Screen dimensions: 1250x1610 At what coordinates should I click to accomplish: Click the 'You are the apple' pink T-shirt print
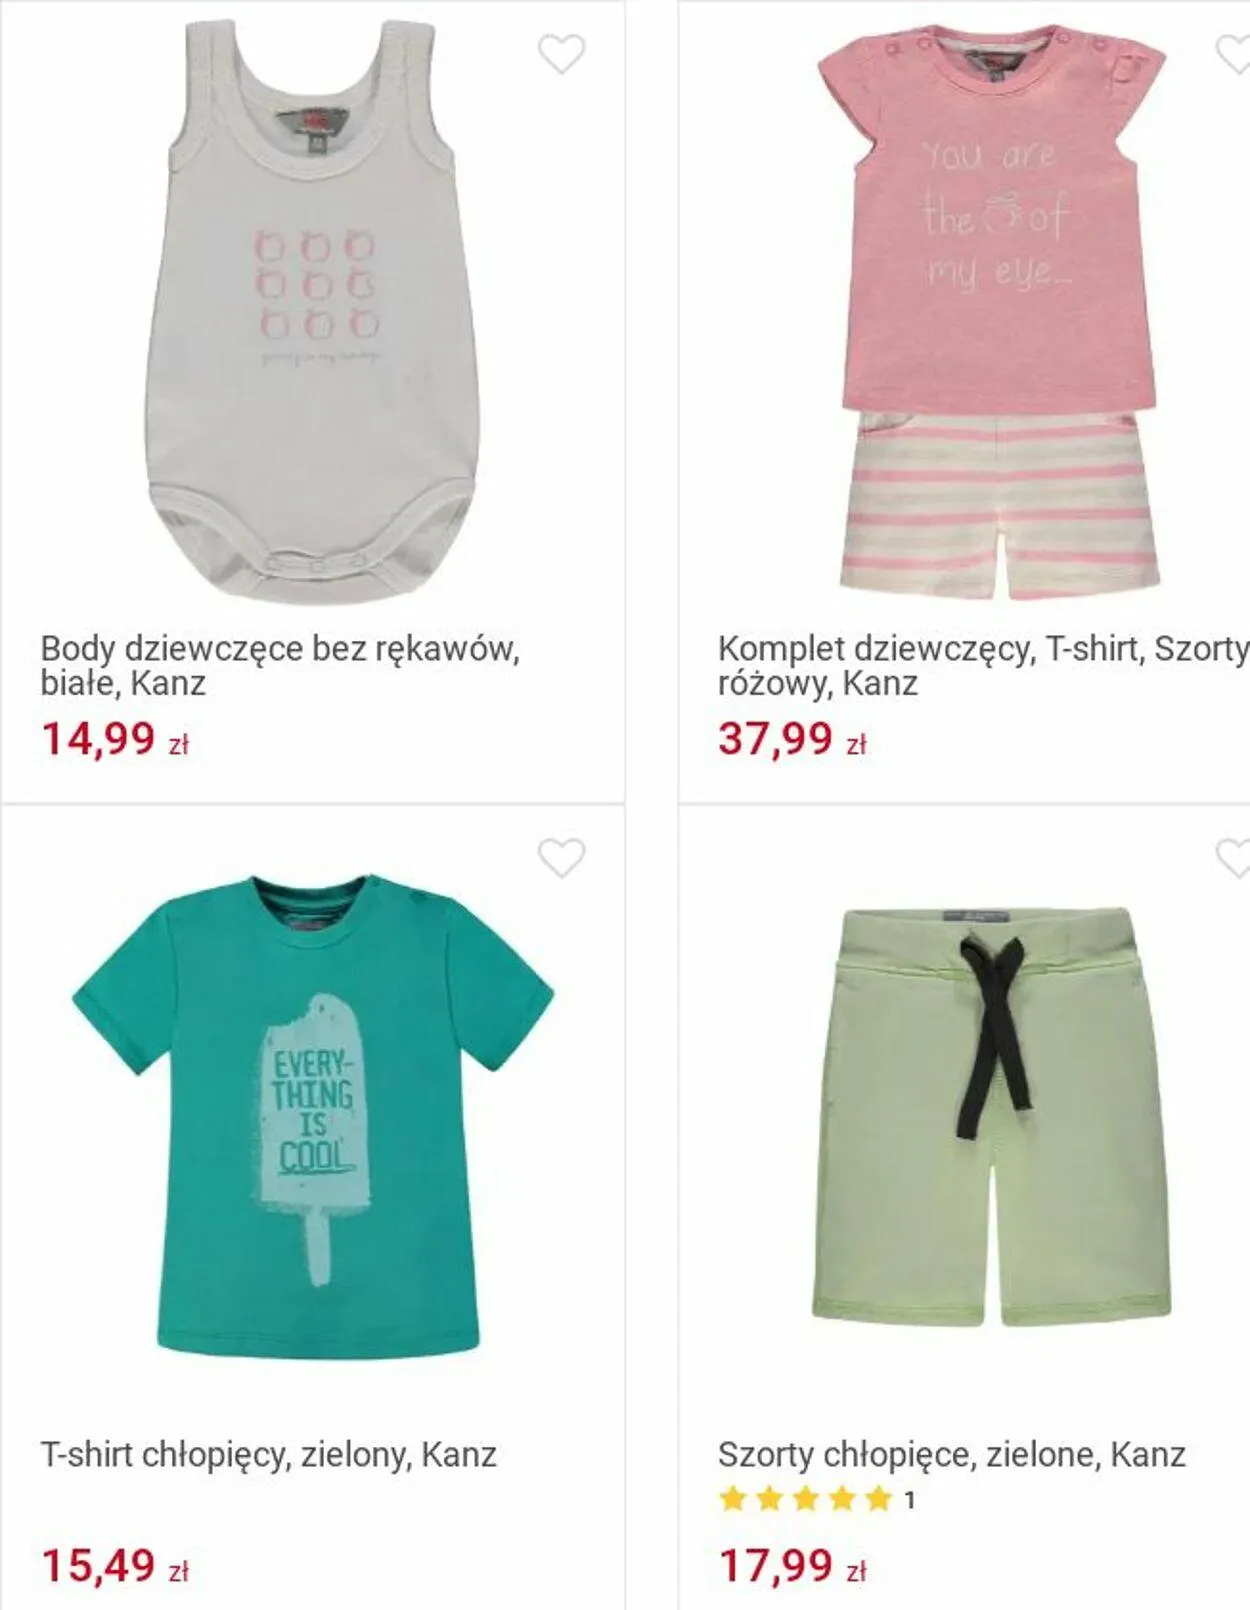(995, 214)
